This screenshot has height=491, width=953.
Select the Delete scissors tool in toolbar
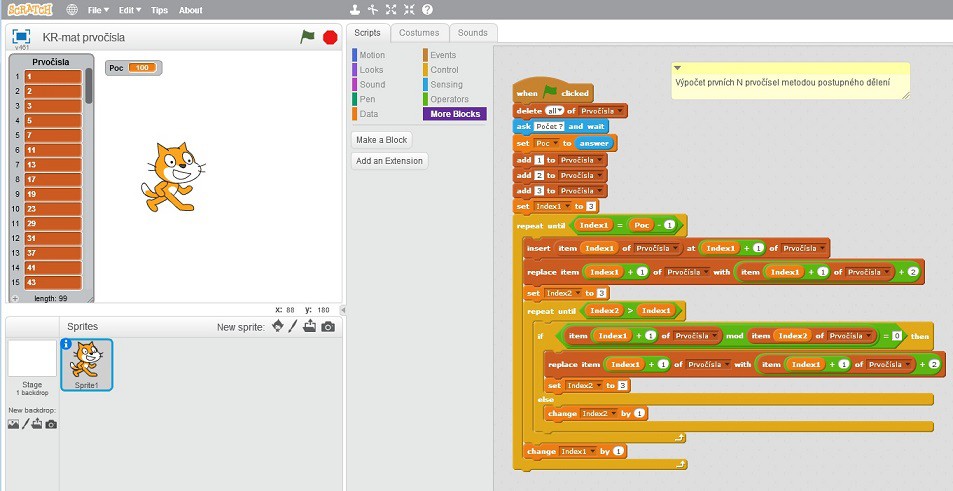[373, 10]
